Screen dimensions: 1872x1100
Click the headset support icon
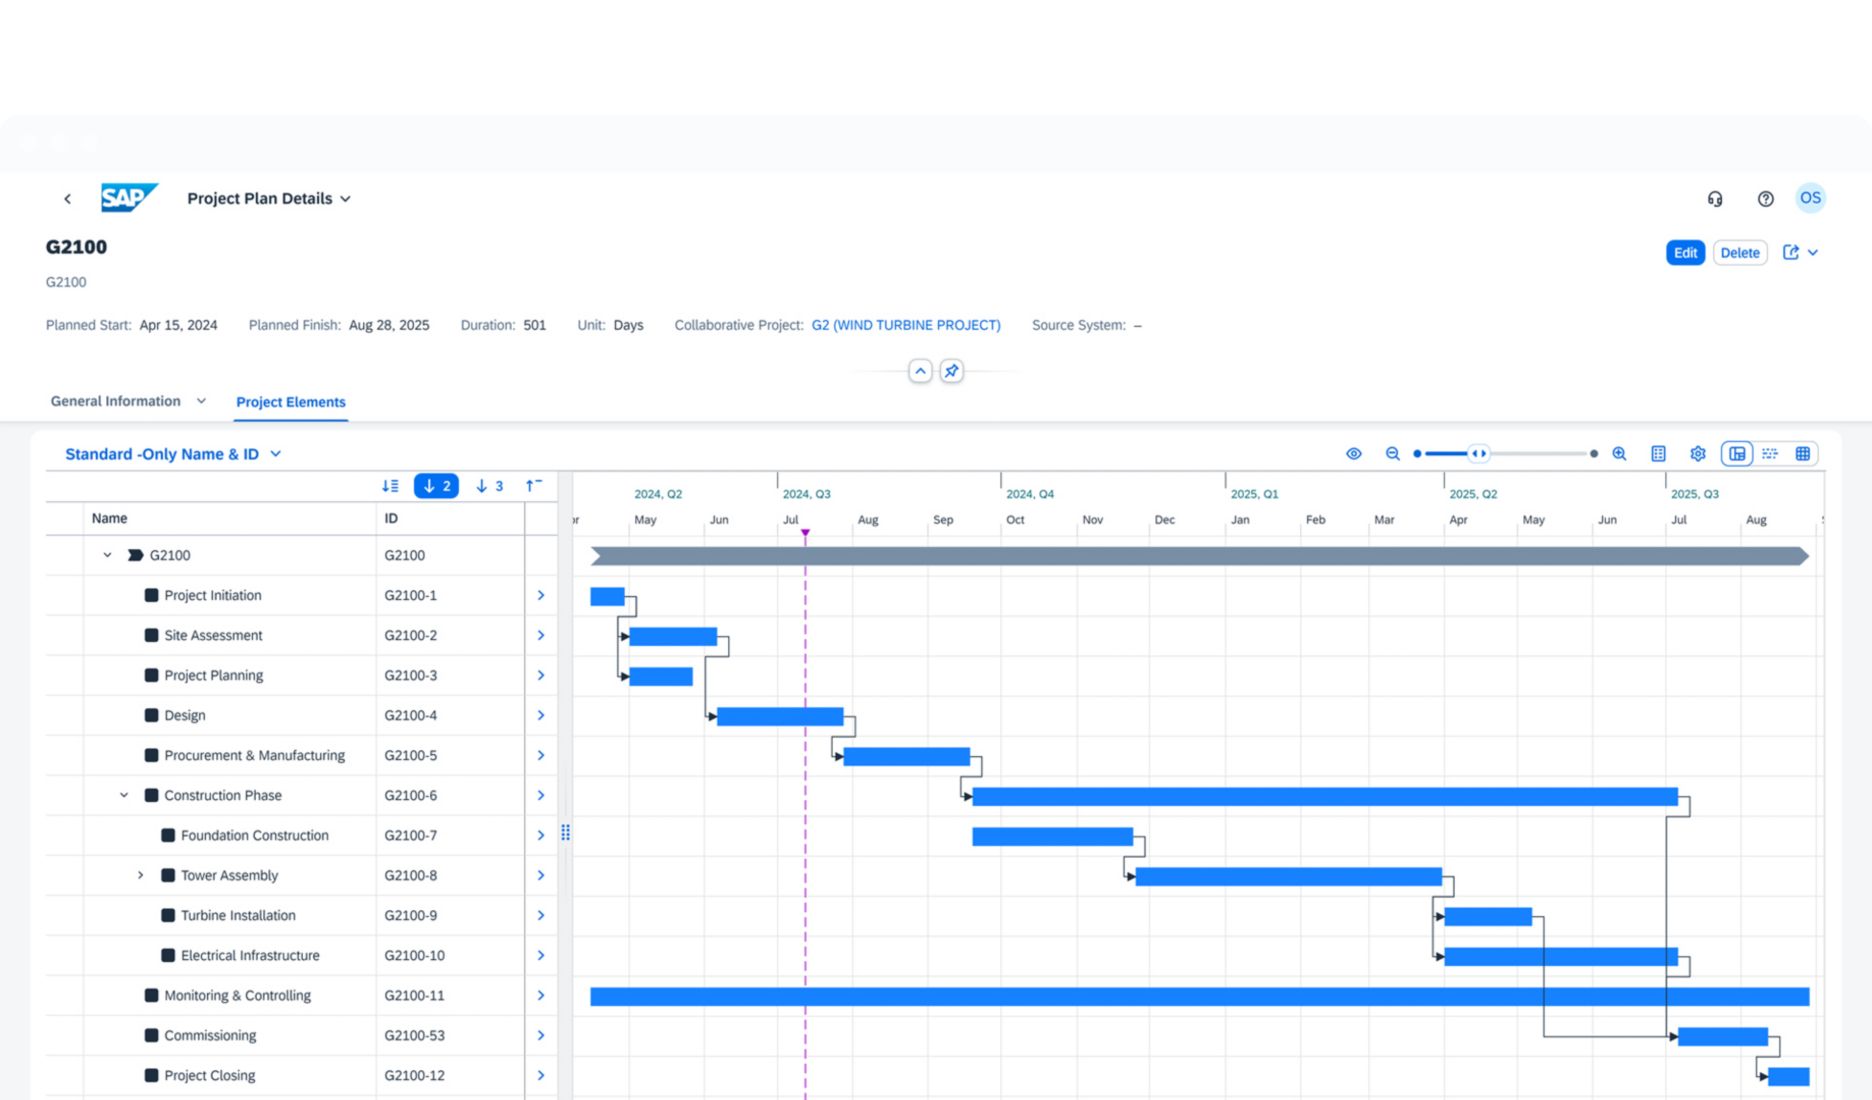tap(1715, 199)
